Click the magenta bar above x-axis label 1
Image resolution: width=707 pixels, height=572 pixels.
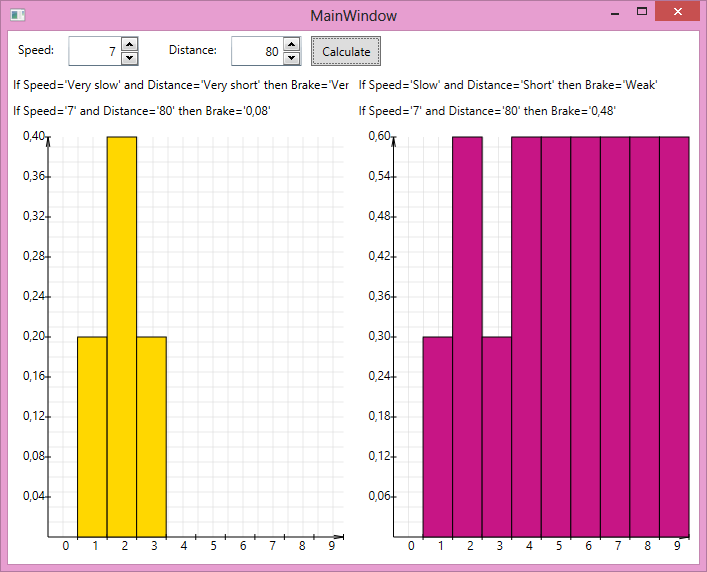point(437,436)
